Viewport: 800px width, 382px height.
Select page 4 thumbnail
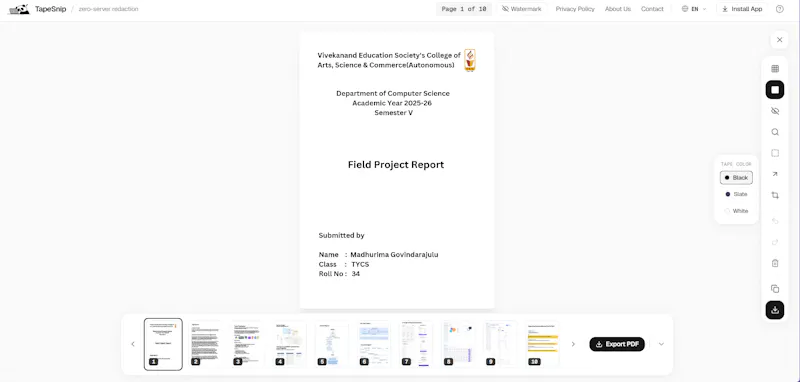click(x=289, y=344)
